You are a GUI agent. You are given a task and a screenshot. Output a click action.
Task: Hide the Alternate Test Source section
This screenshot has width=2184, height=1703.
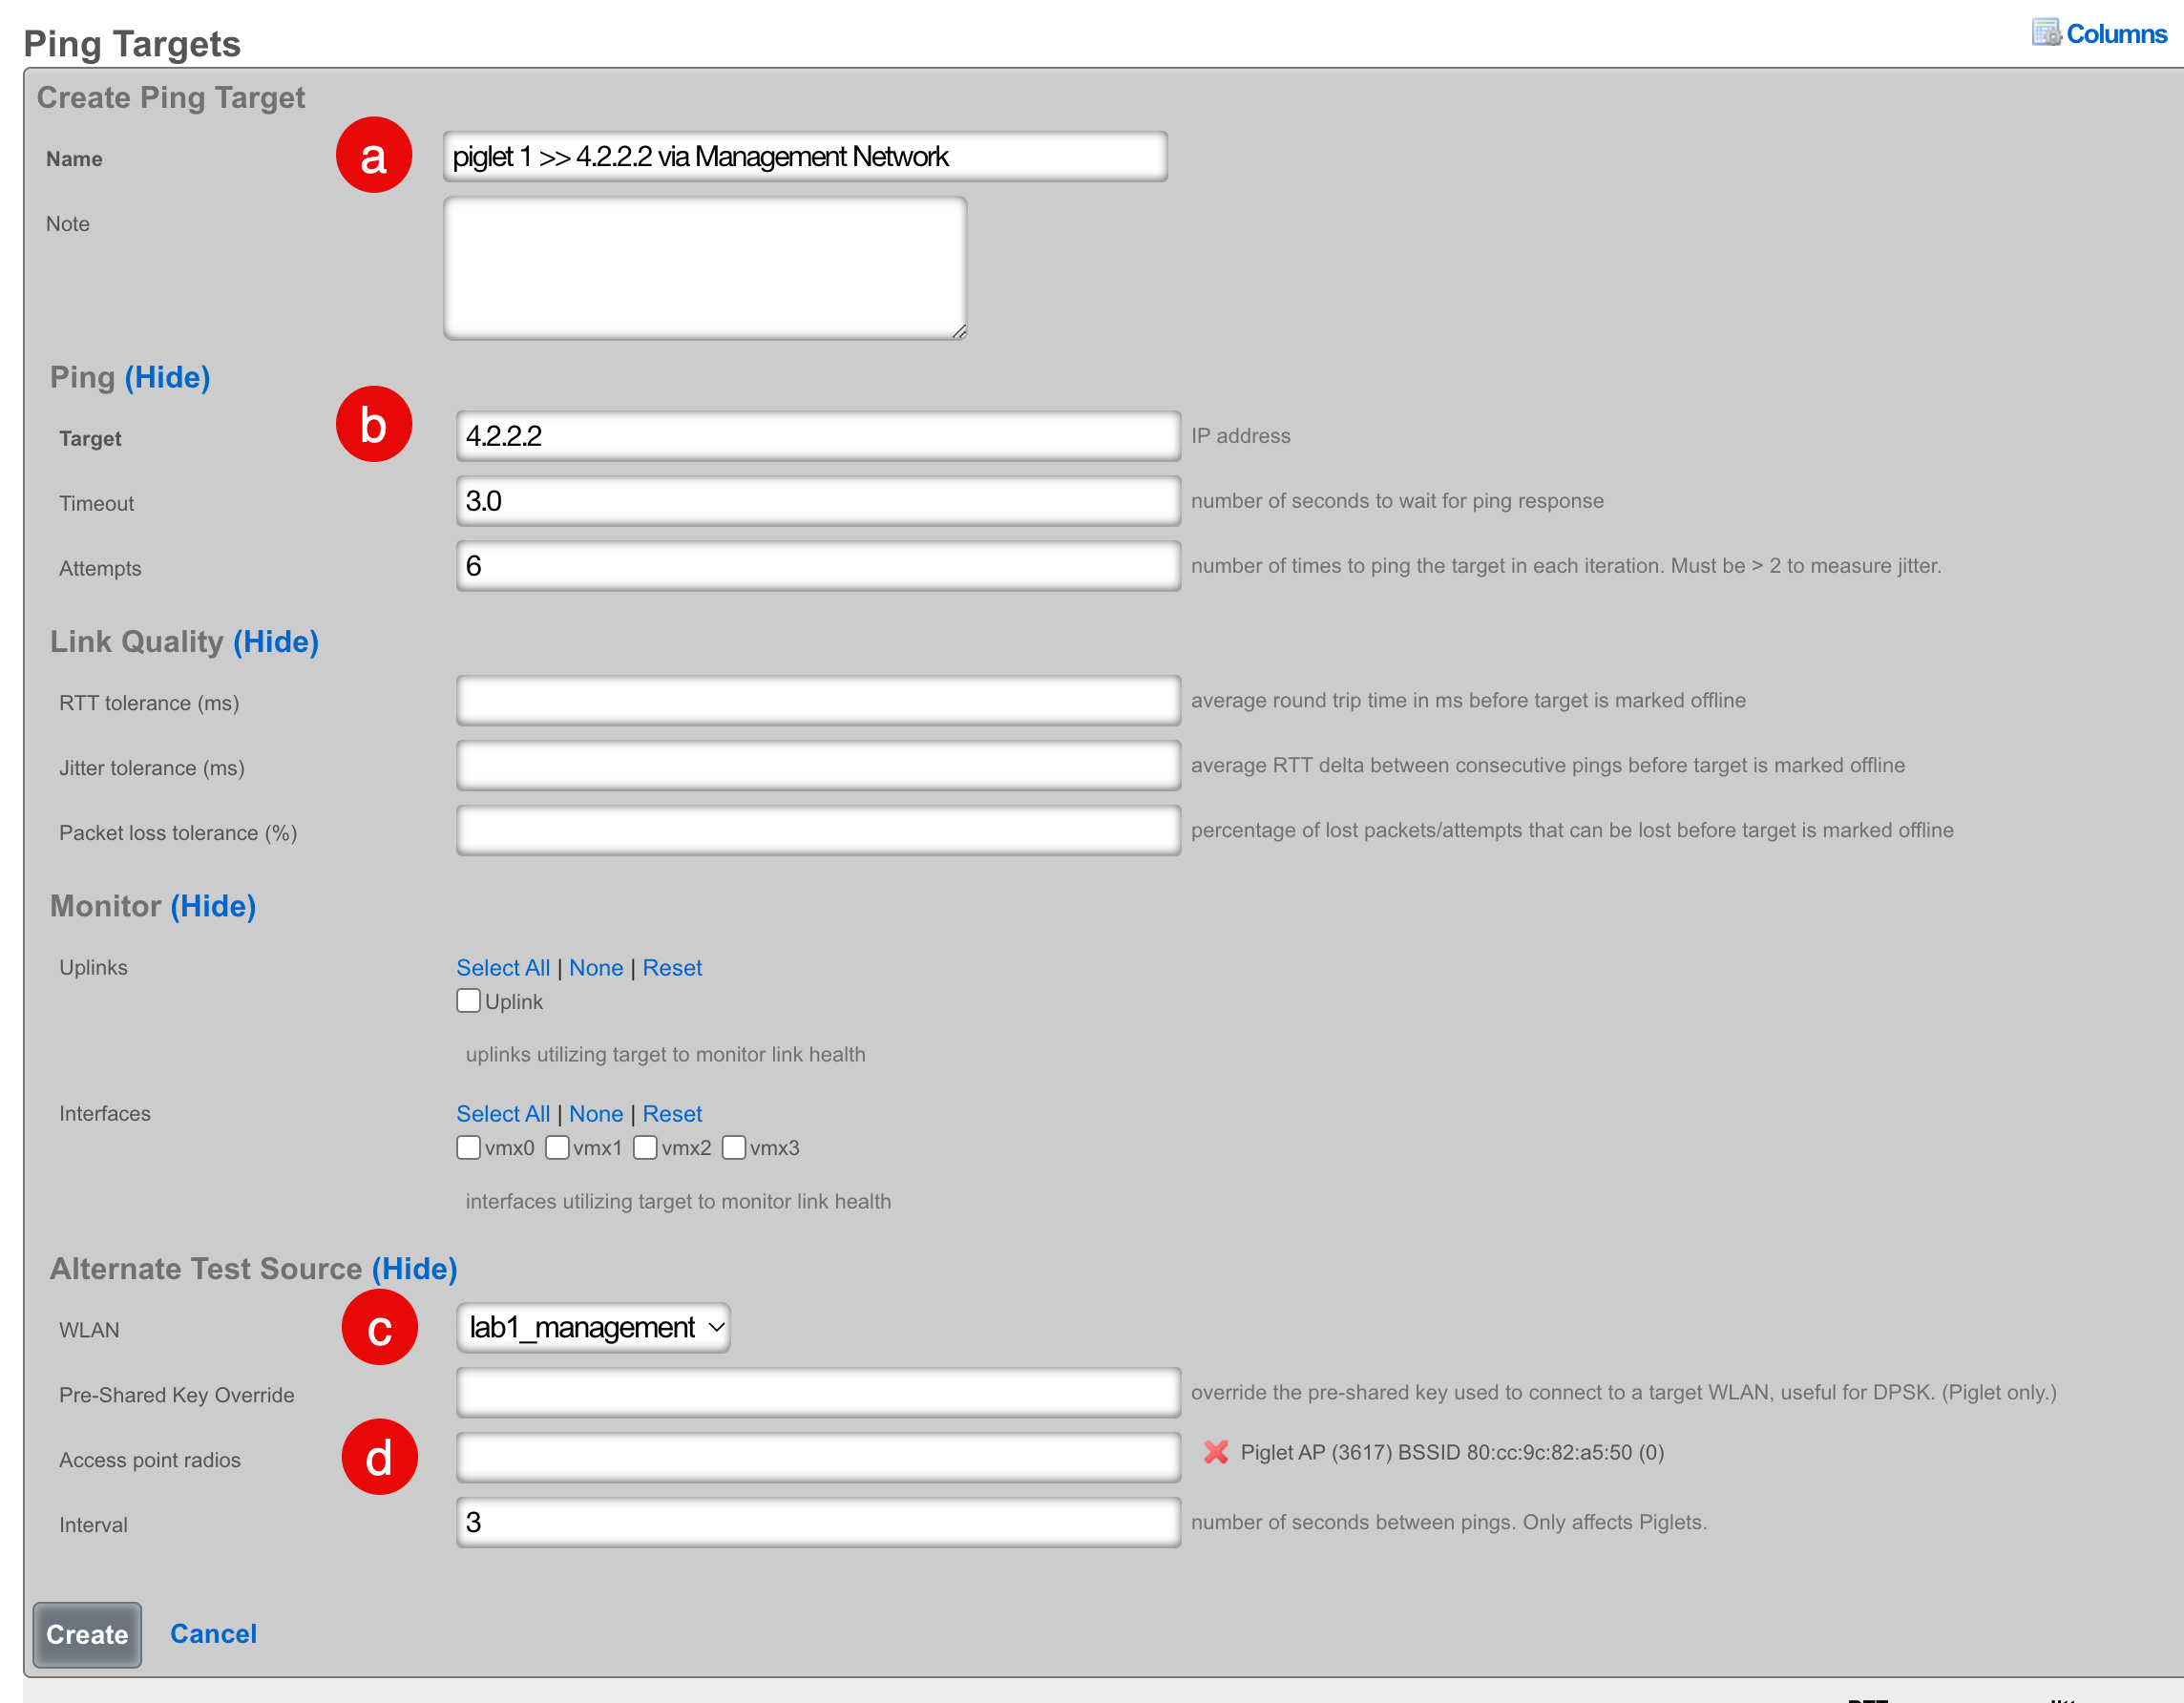click(414, 1268)
